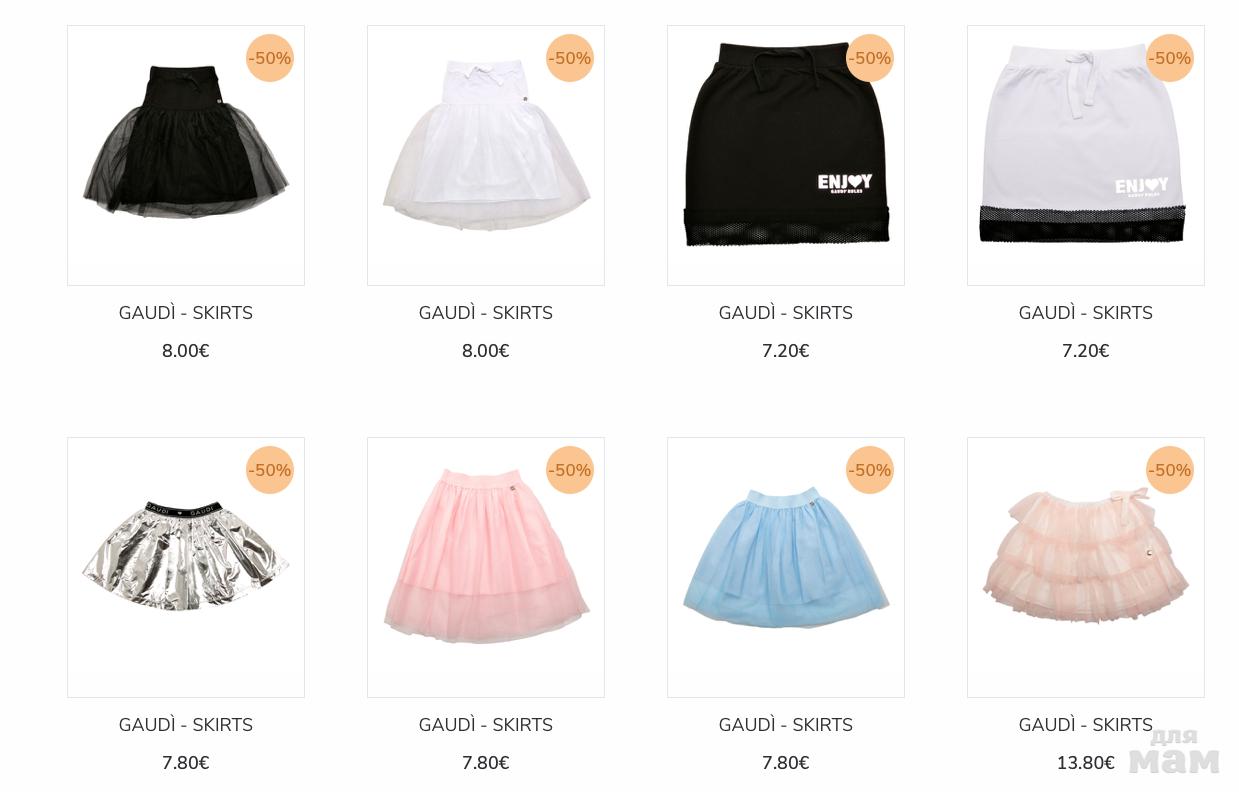Click the -50% badge on white ENJOY skirt

1170,58
